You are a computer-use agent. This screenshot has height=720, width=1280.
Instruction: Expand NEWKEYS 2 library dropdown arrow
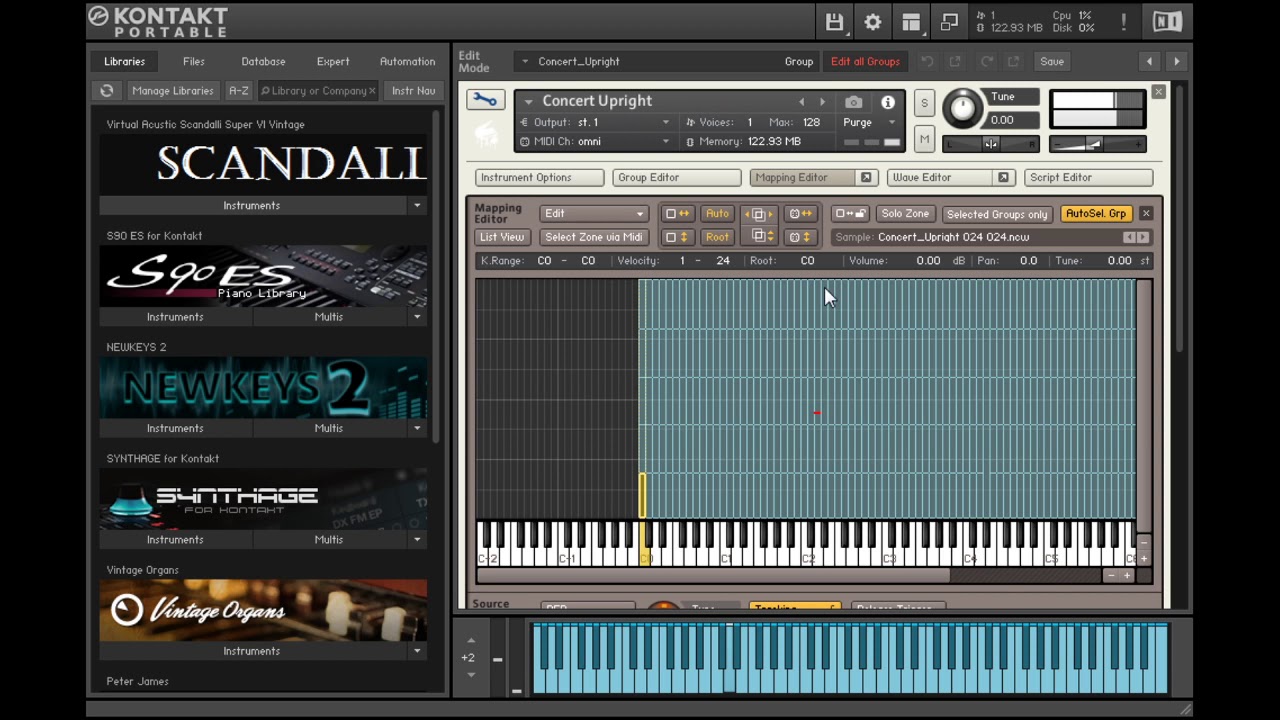pos(417,428)
